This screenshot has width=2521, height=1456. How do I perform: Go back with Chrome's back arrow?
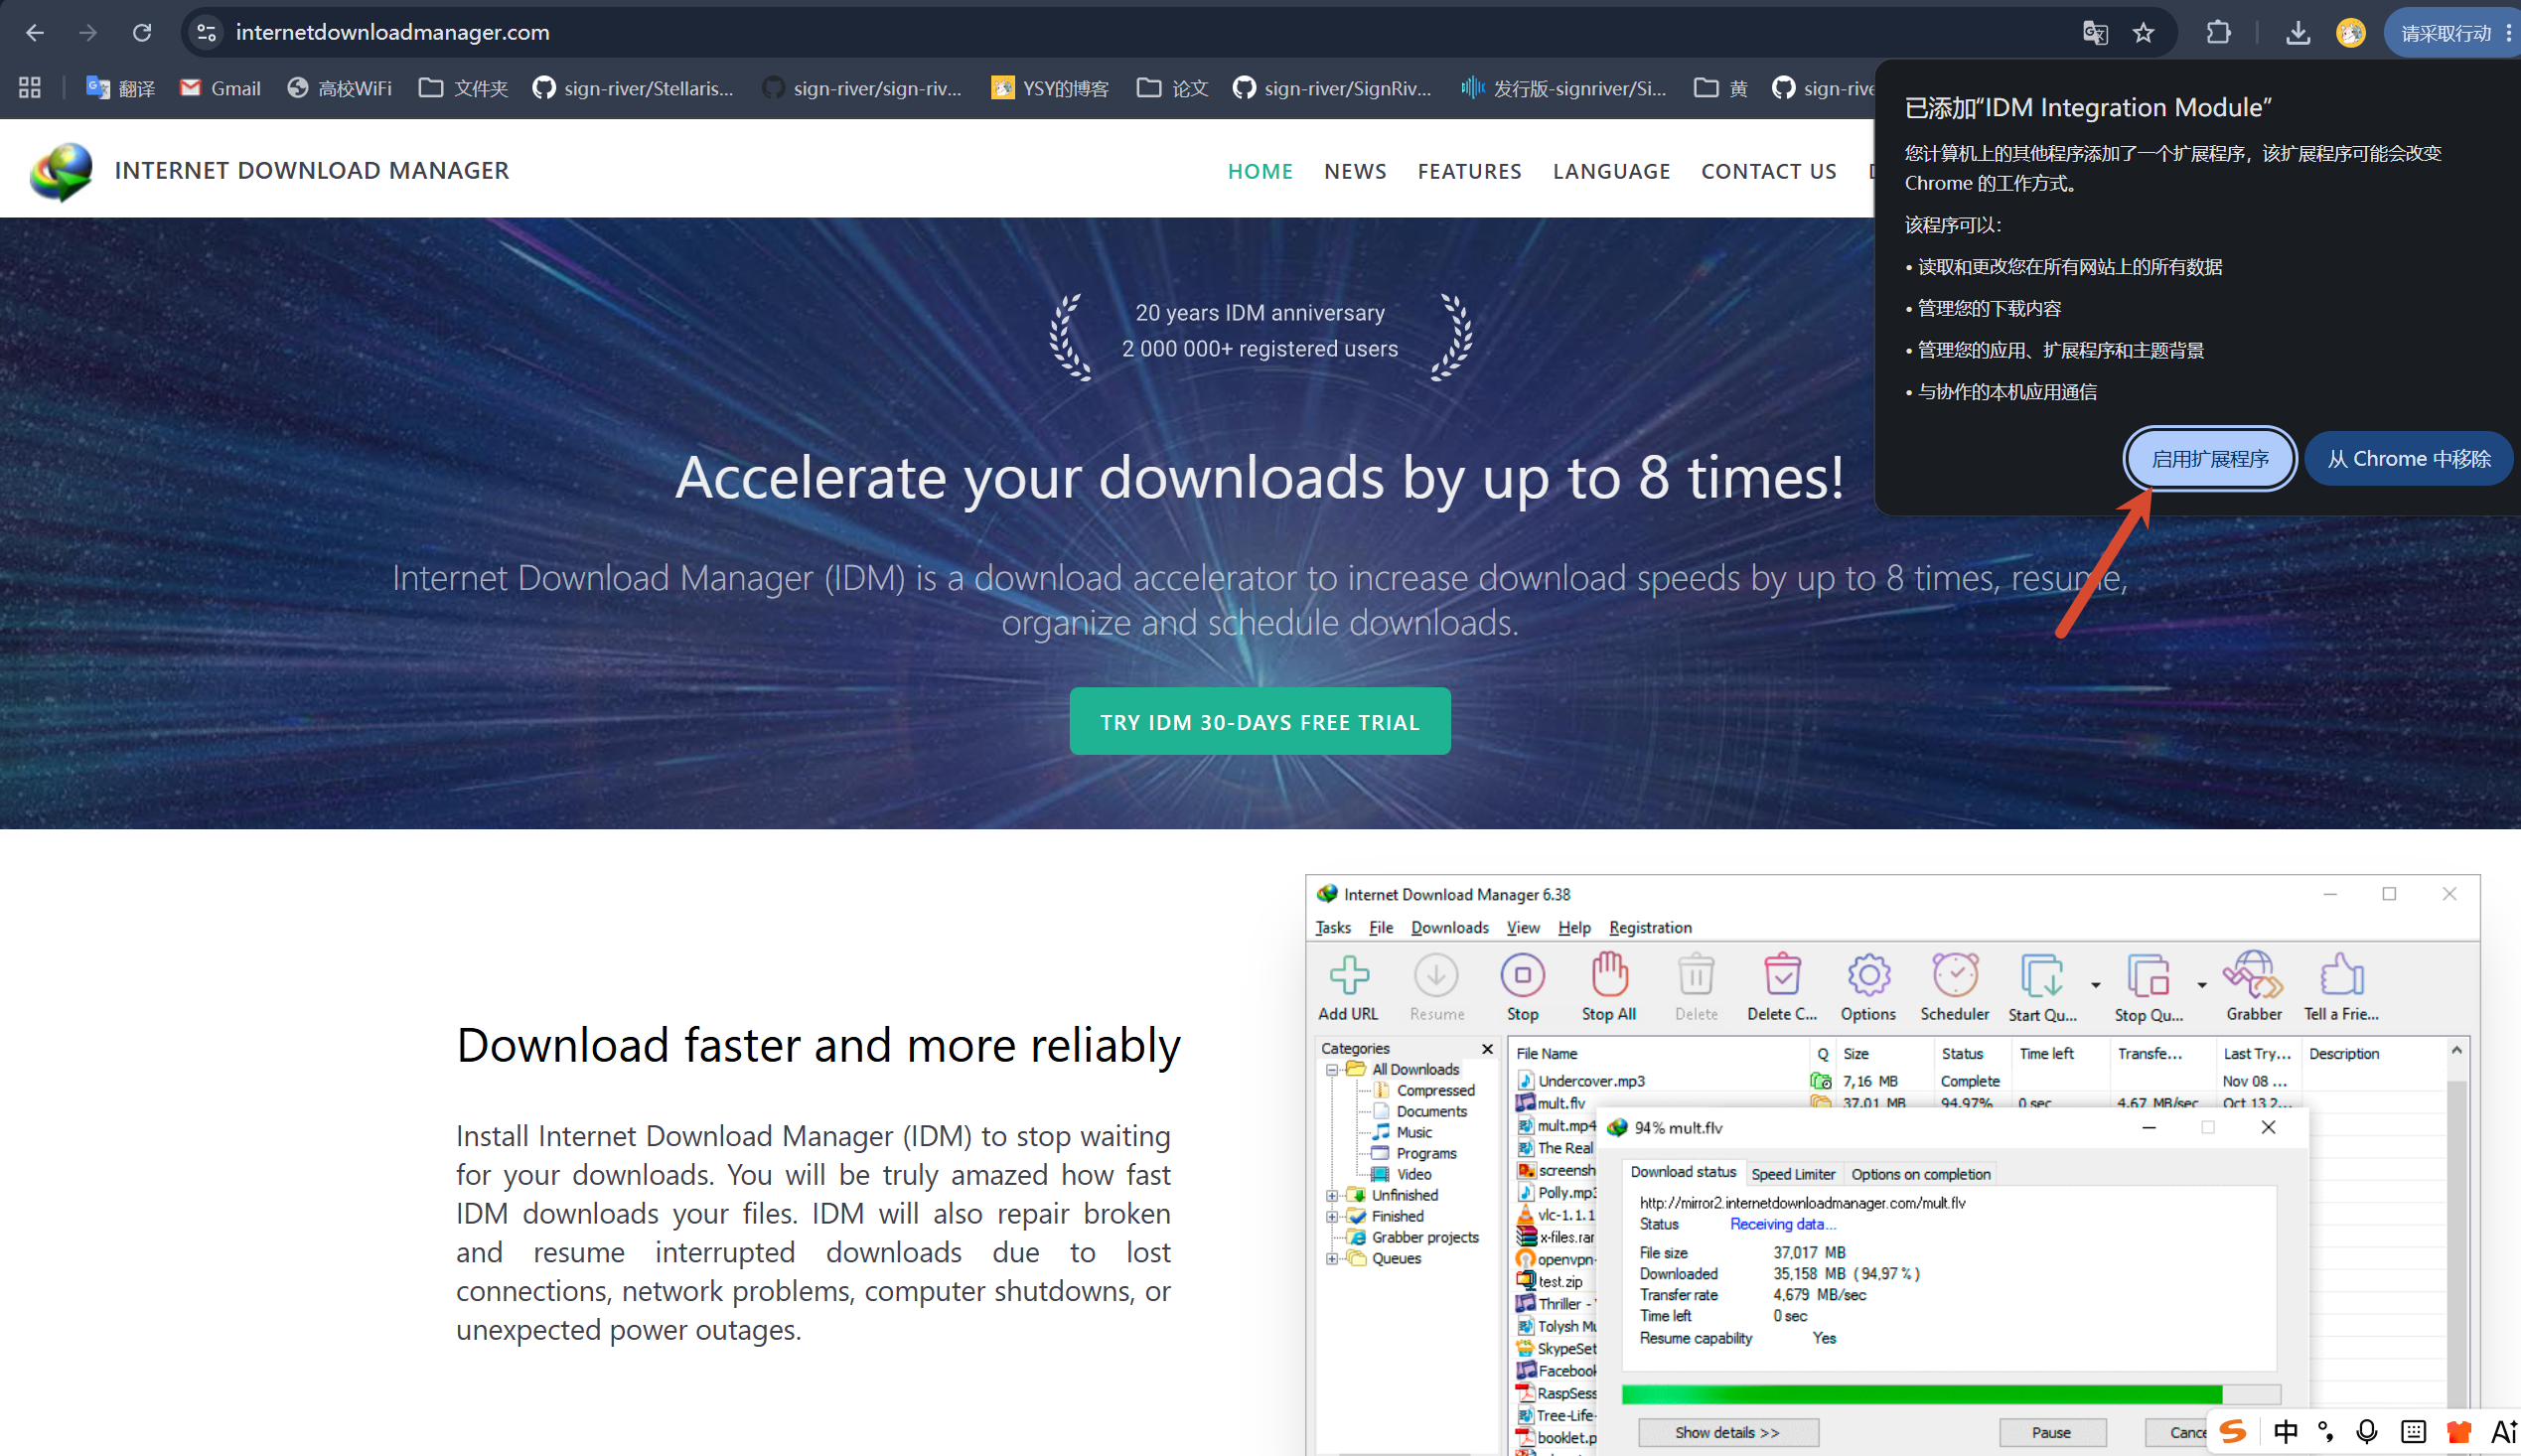coord(35,32)
